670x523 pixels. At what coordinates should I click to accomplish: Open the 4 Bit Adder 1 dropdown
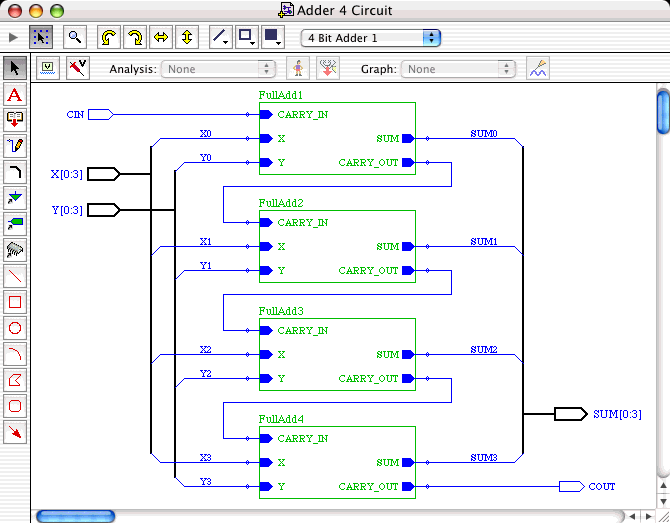(x=371, y=38)
